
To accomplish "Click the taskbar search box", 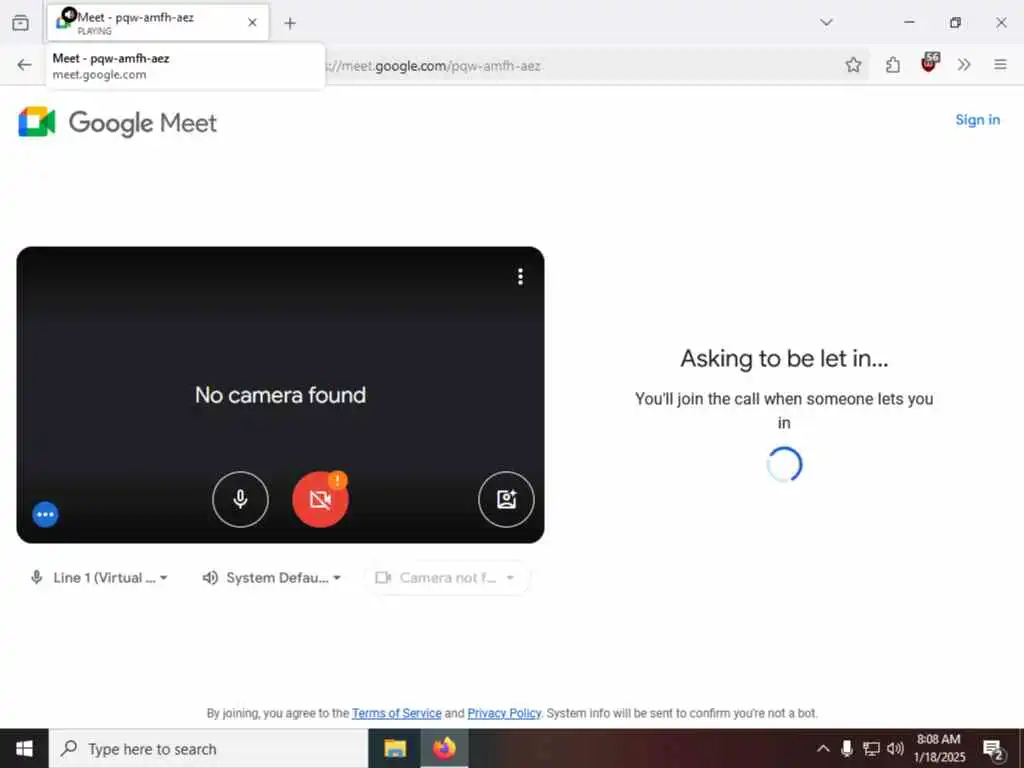I will (x=208, y=748).
